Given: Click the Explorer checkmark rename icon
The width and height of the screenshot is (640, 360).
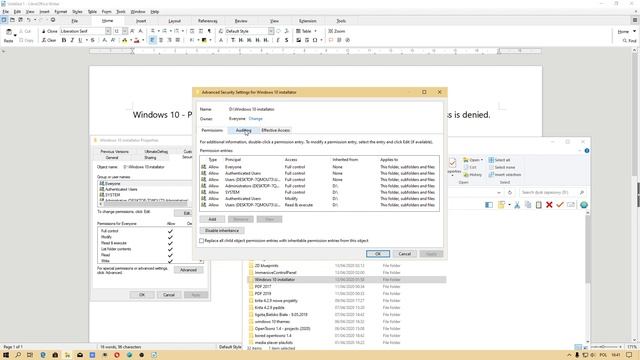Looking at the screenshot, I should (x=560, y=205).
